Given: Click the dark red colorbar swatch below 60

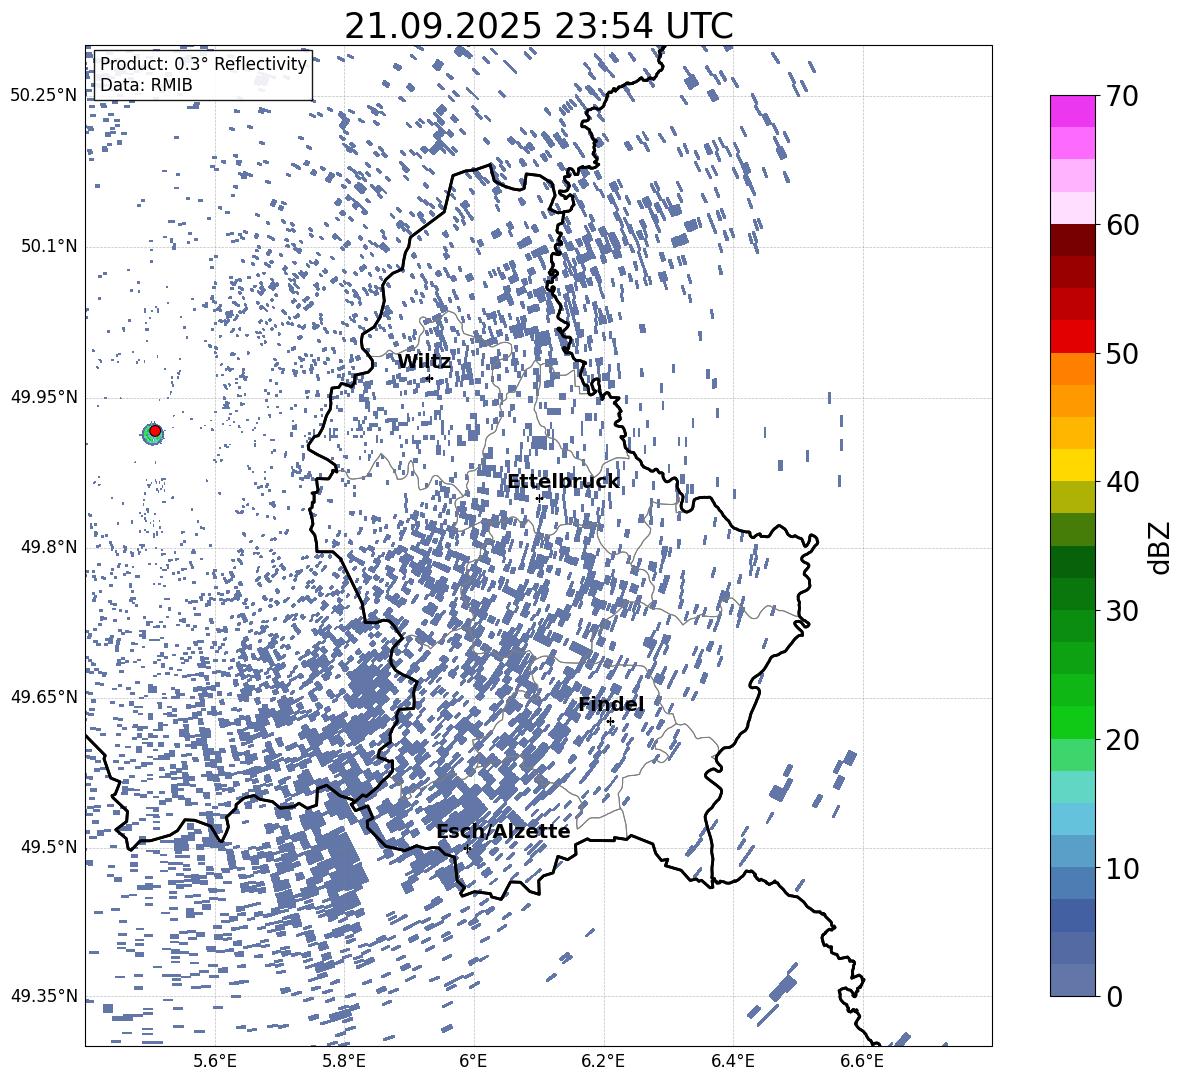Looking at the screenshot, I should click(x=1072, y=240).
